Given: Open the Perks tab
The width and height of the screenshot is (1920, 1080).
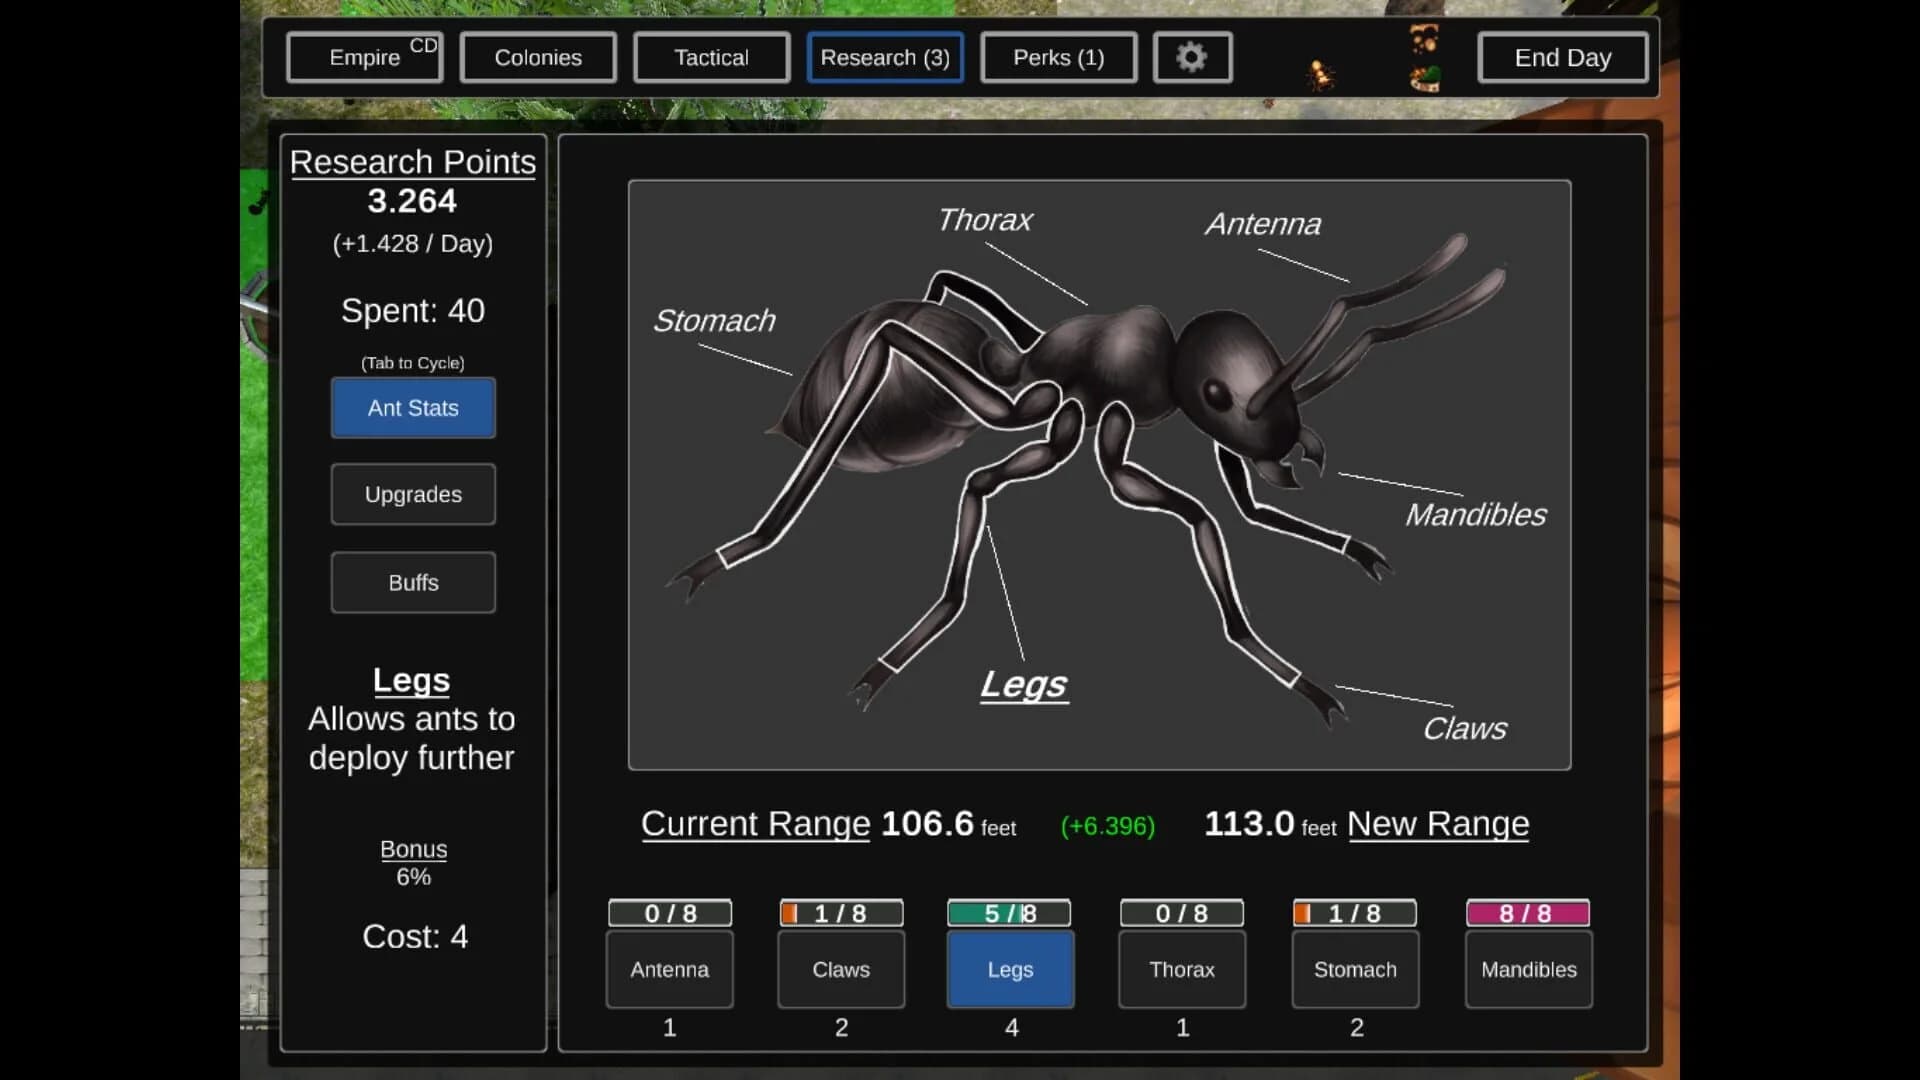Looking at the screenshot, I should (x=1058, y=57).
